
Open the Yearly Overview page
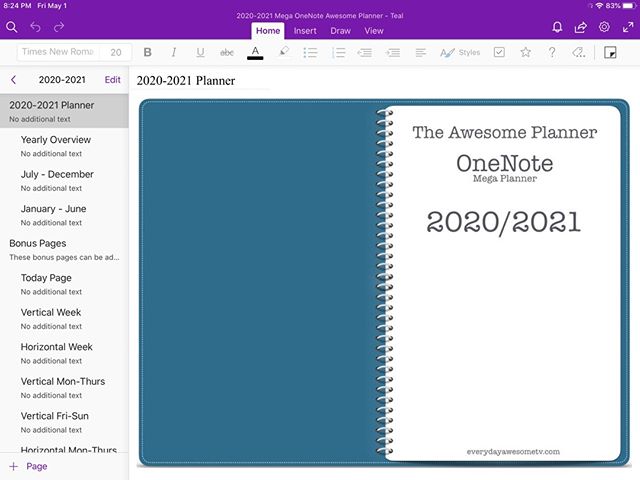(64, 146)
